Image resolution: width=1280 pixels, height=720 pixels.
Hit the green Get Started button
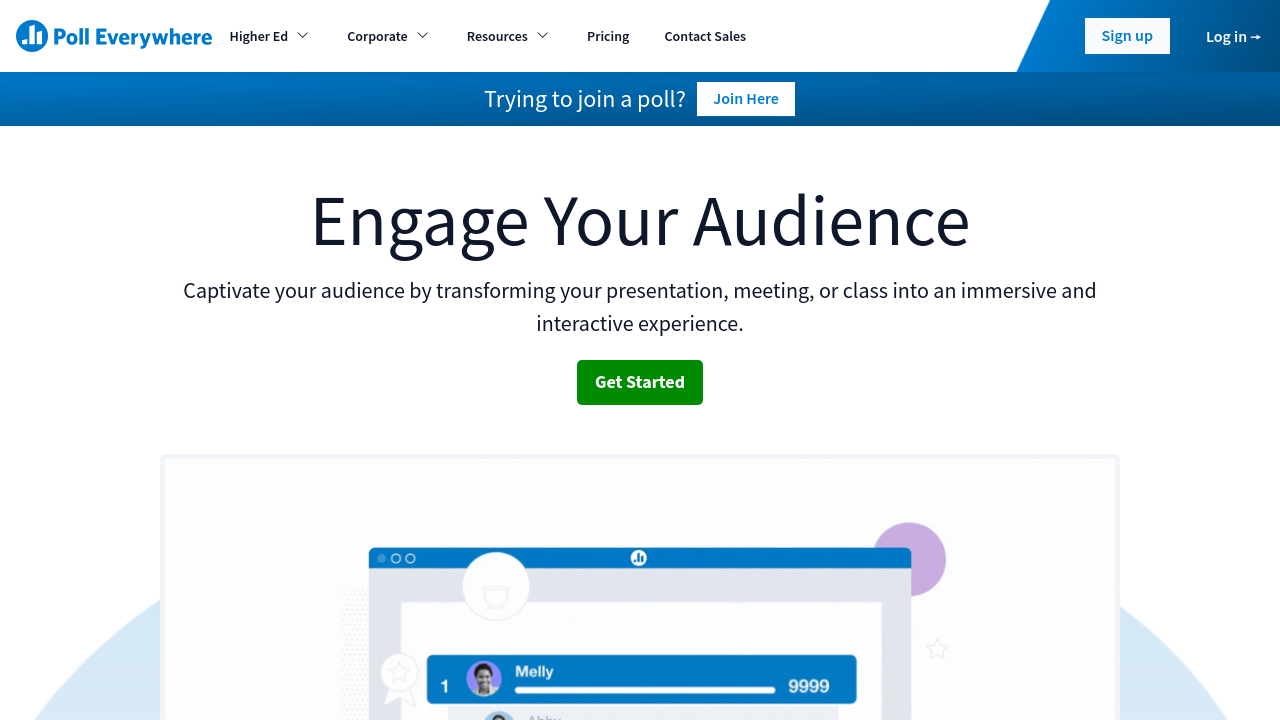pyautogui.click(x=640, y=382)
